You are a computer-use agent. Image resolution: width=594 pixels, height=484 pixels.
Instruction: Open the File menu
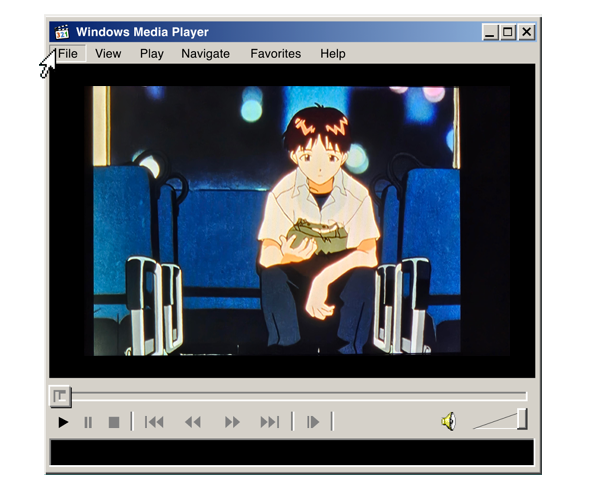68,53
